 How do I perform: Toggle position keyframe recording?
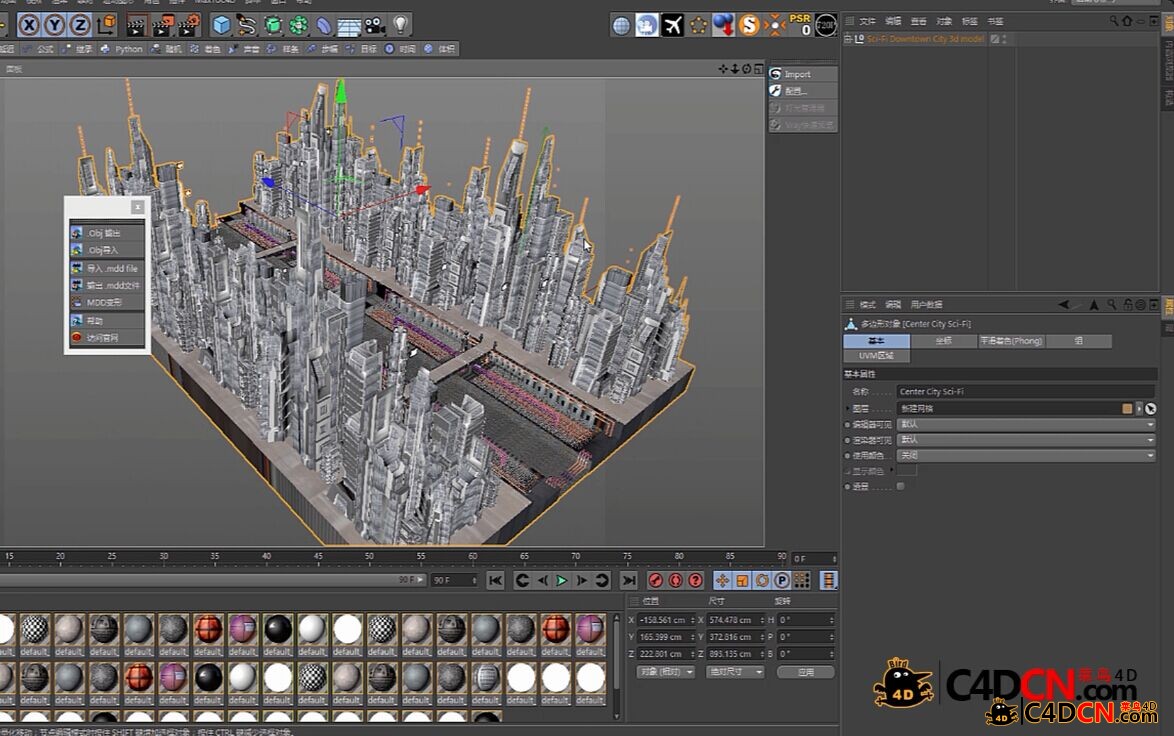(723, 580)
